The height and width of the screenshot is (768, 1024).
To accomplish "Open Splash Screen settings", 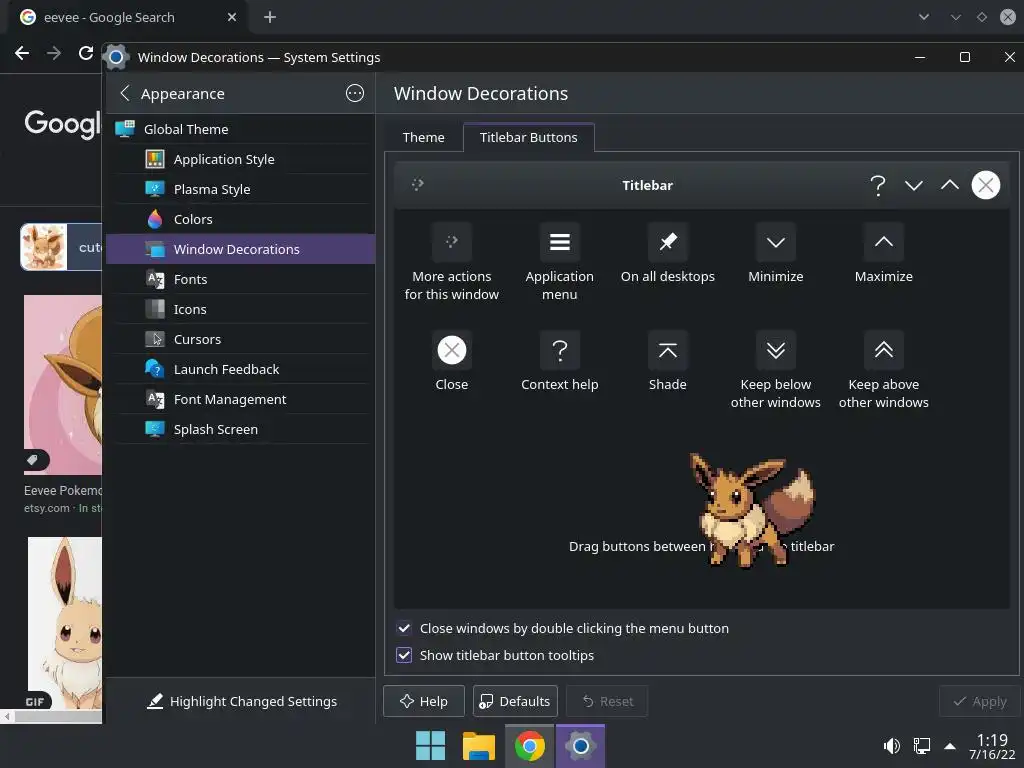I will coord(240,430).
